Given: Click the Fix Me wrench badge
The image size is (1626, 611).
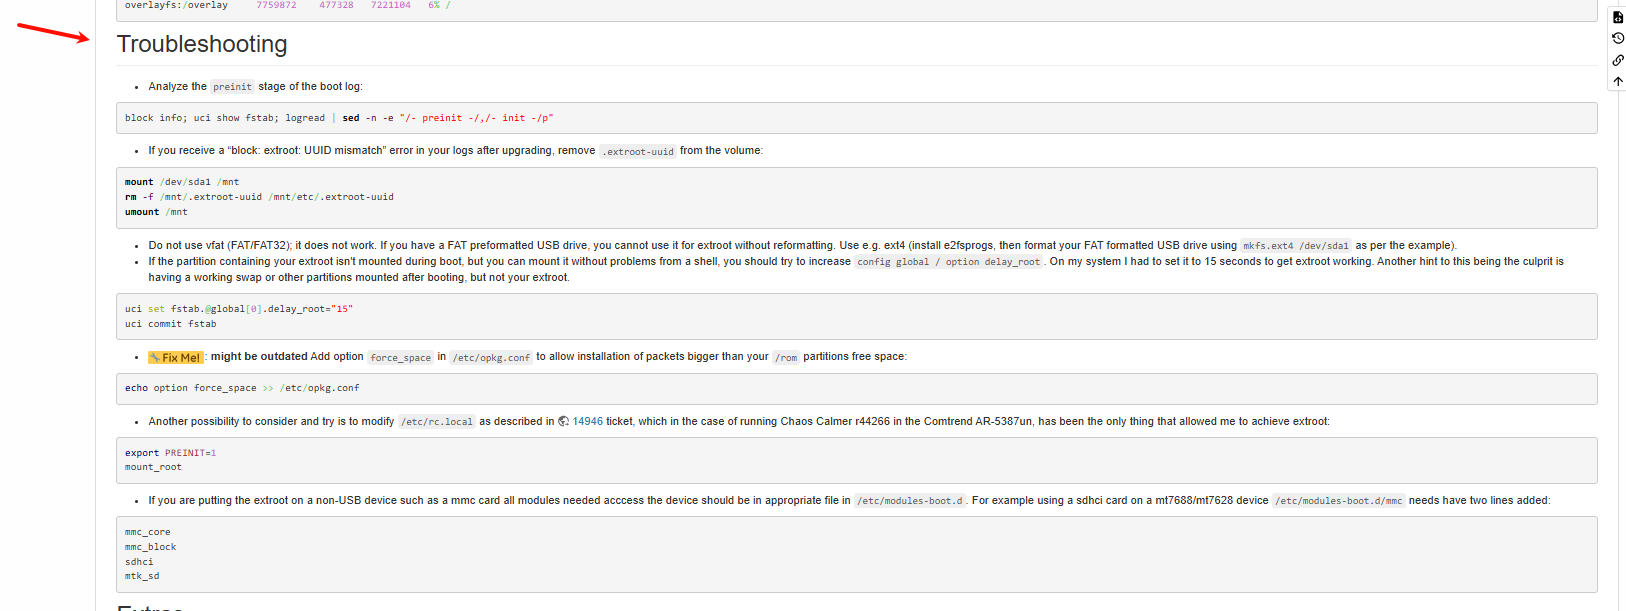Looking at the screenshot, I should point(175,357).
